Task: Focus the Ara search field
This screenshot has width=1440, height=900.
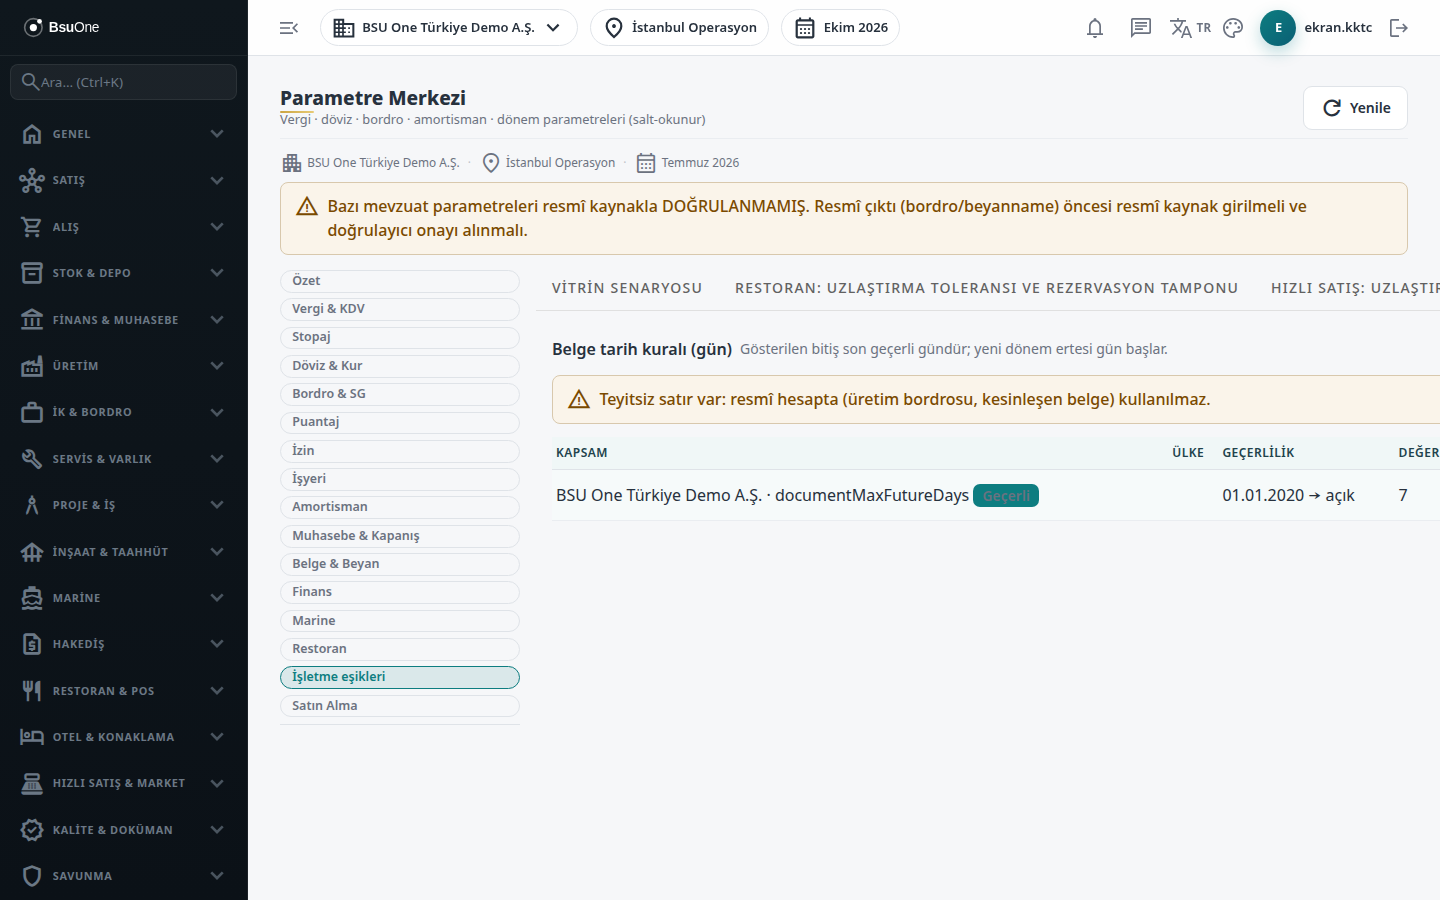Action: coord(124,82)
